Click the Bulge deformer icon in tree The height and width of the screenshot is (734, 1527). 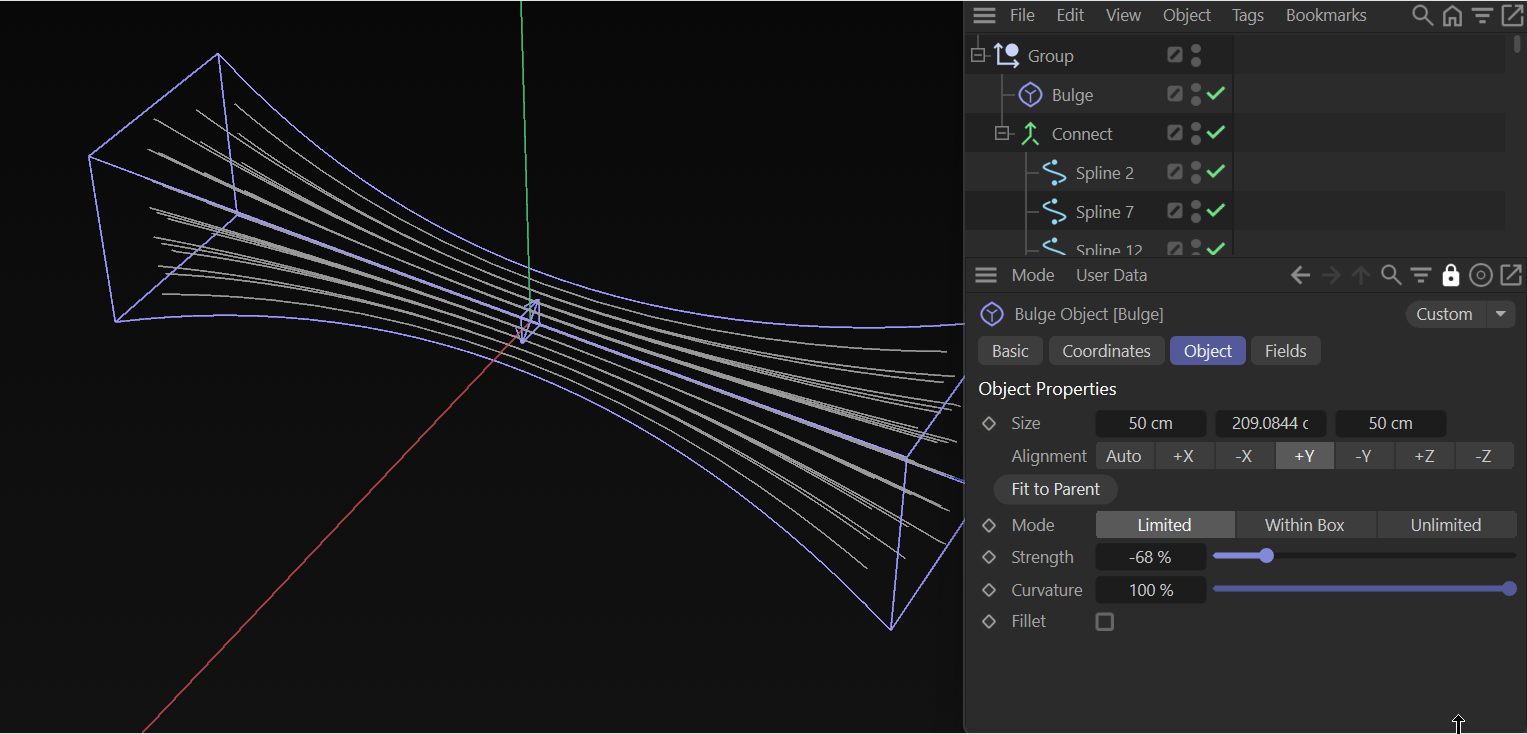coord(1030,95)
